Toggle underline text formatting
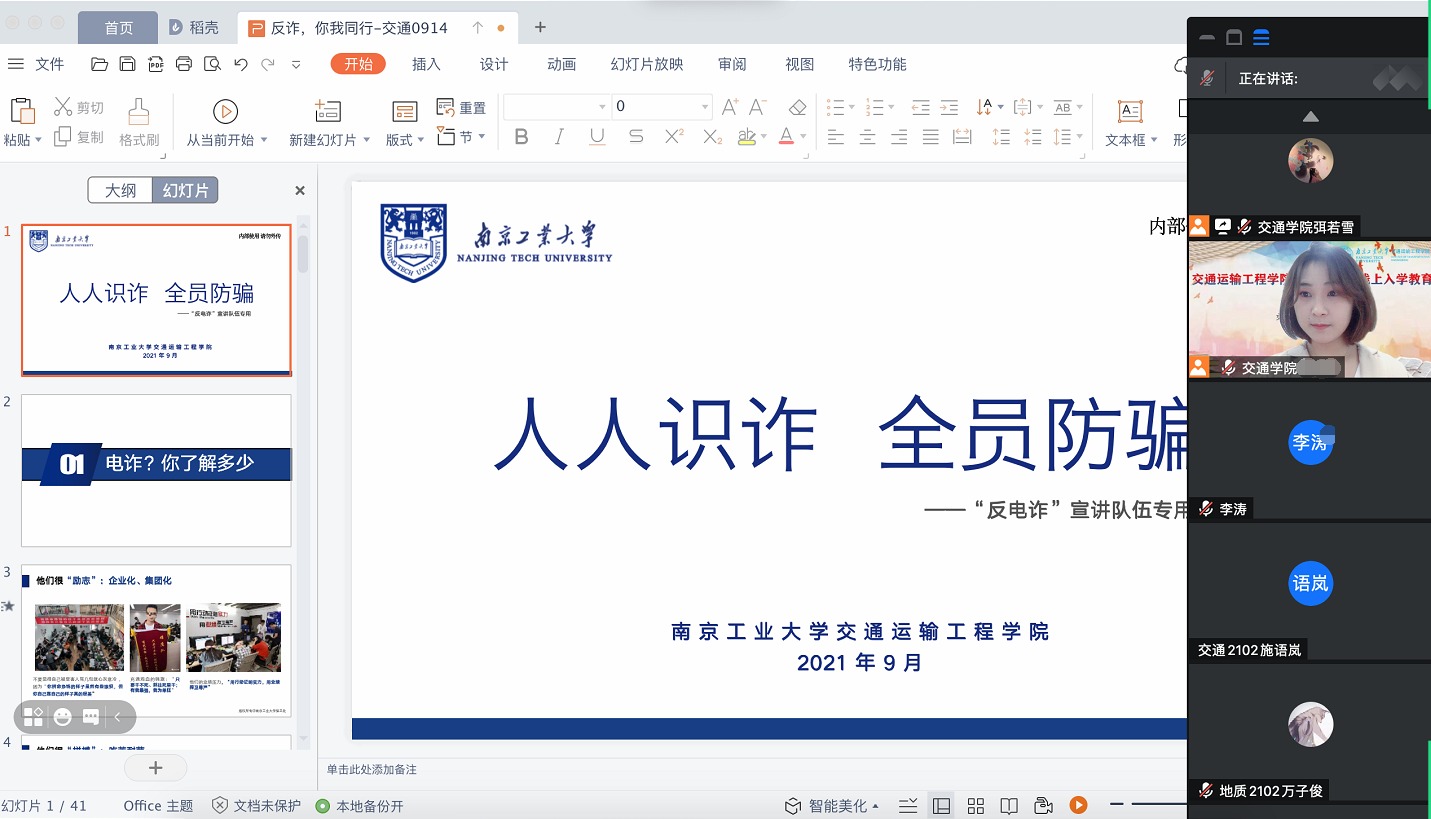Image resolution: width=1431 pixels, height=819 pixels. click(597, 137)
